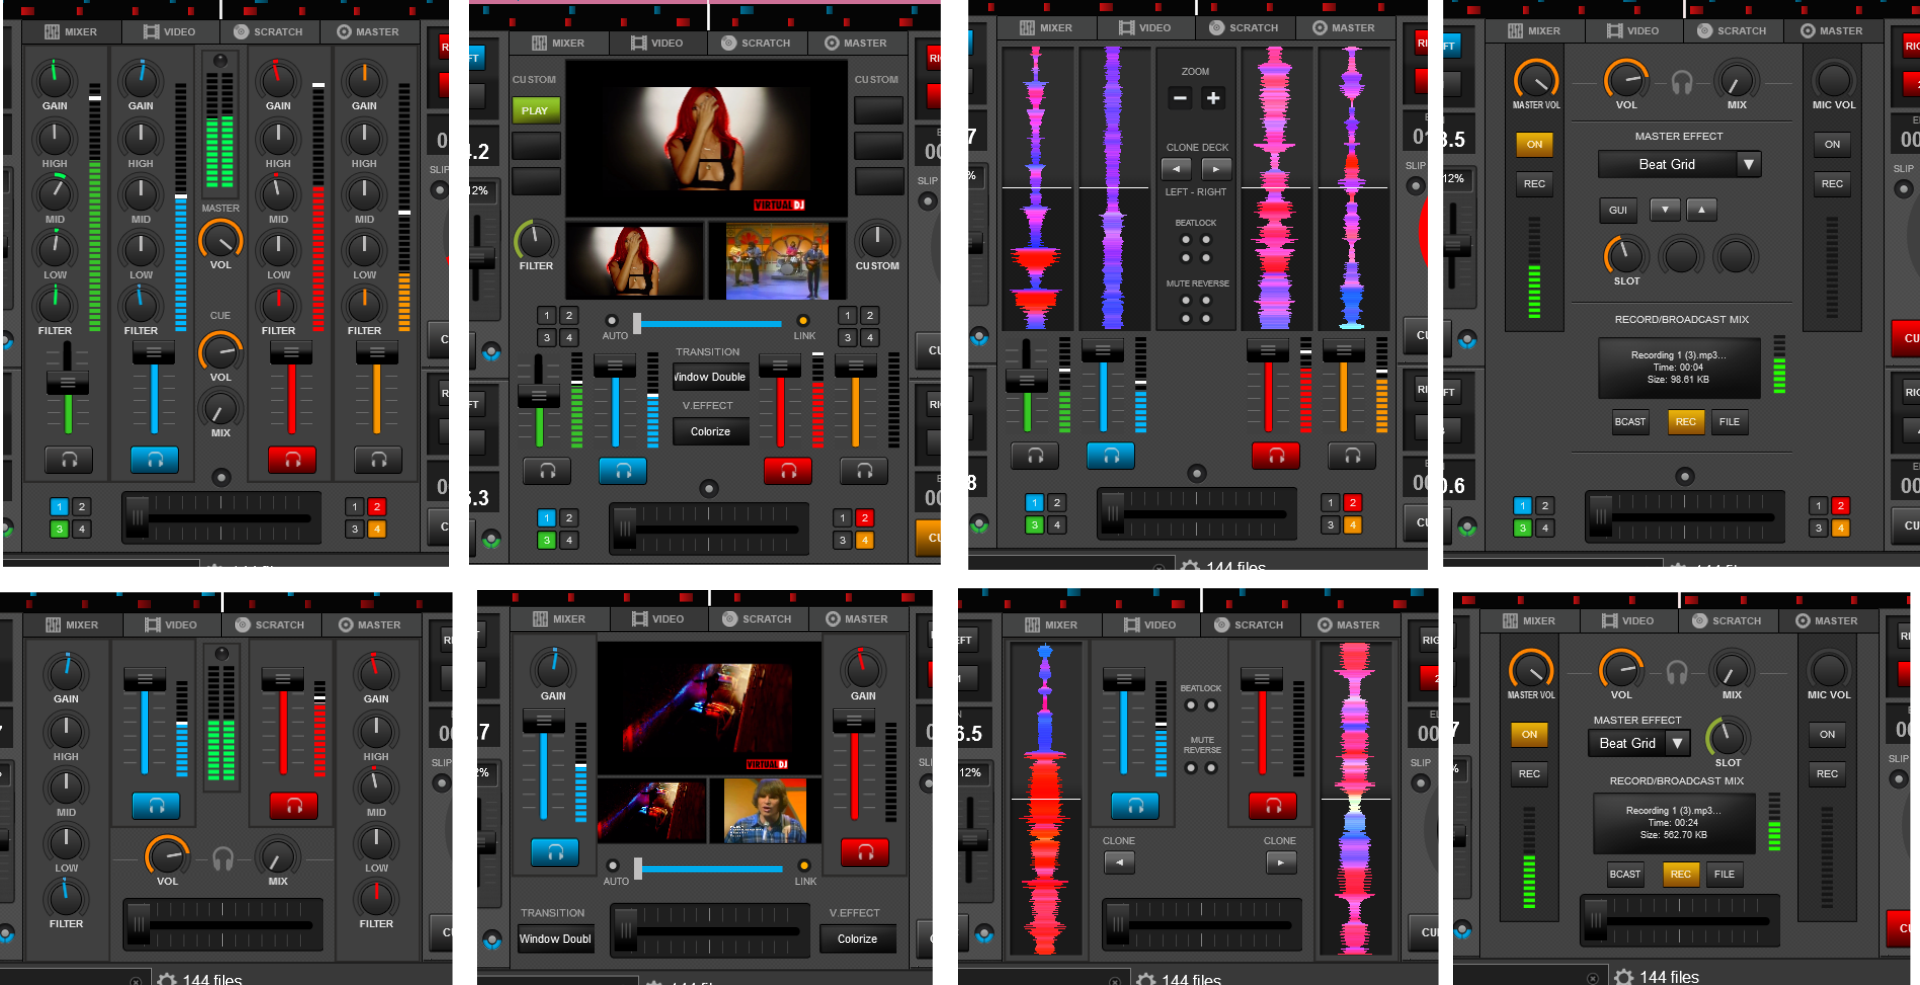Screen dimensions: 1920x985
Task: Click BCAST button below the 00:04 recording
Action: (1629, 422)
